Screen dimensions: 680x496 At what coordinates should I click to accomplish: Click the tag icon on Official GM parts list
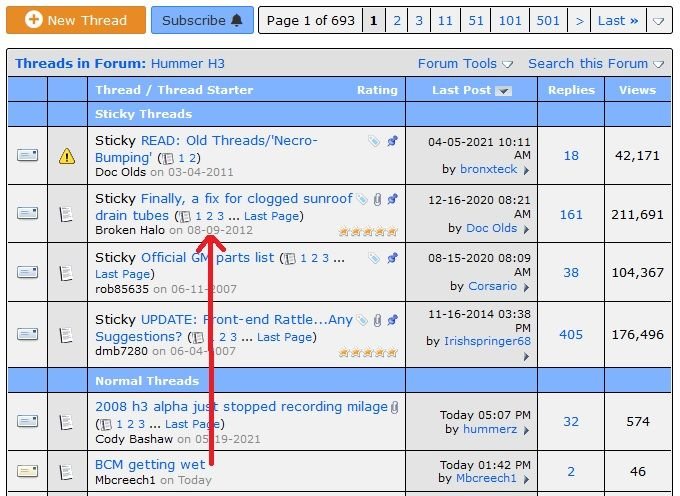coord(373,258)
